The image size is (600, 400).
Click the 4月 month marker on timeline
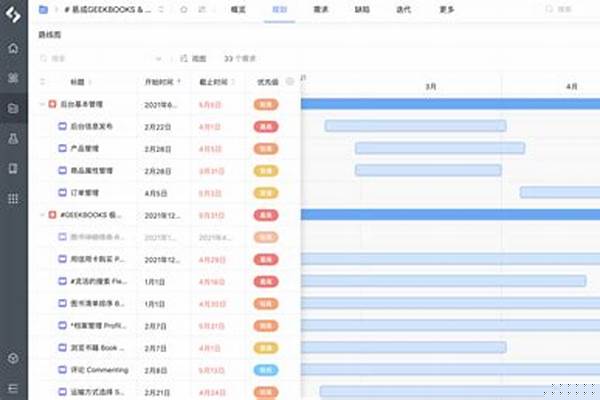point(572,87)
